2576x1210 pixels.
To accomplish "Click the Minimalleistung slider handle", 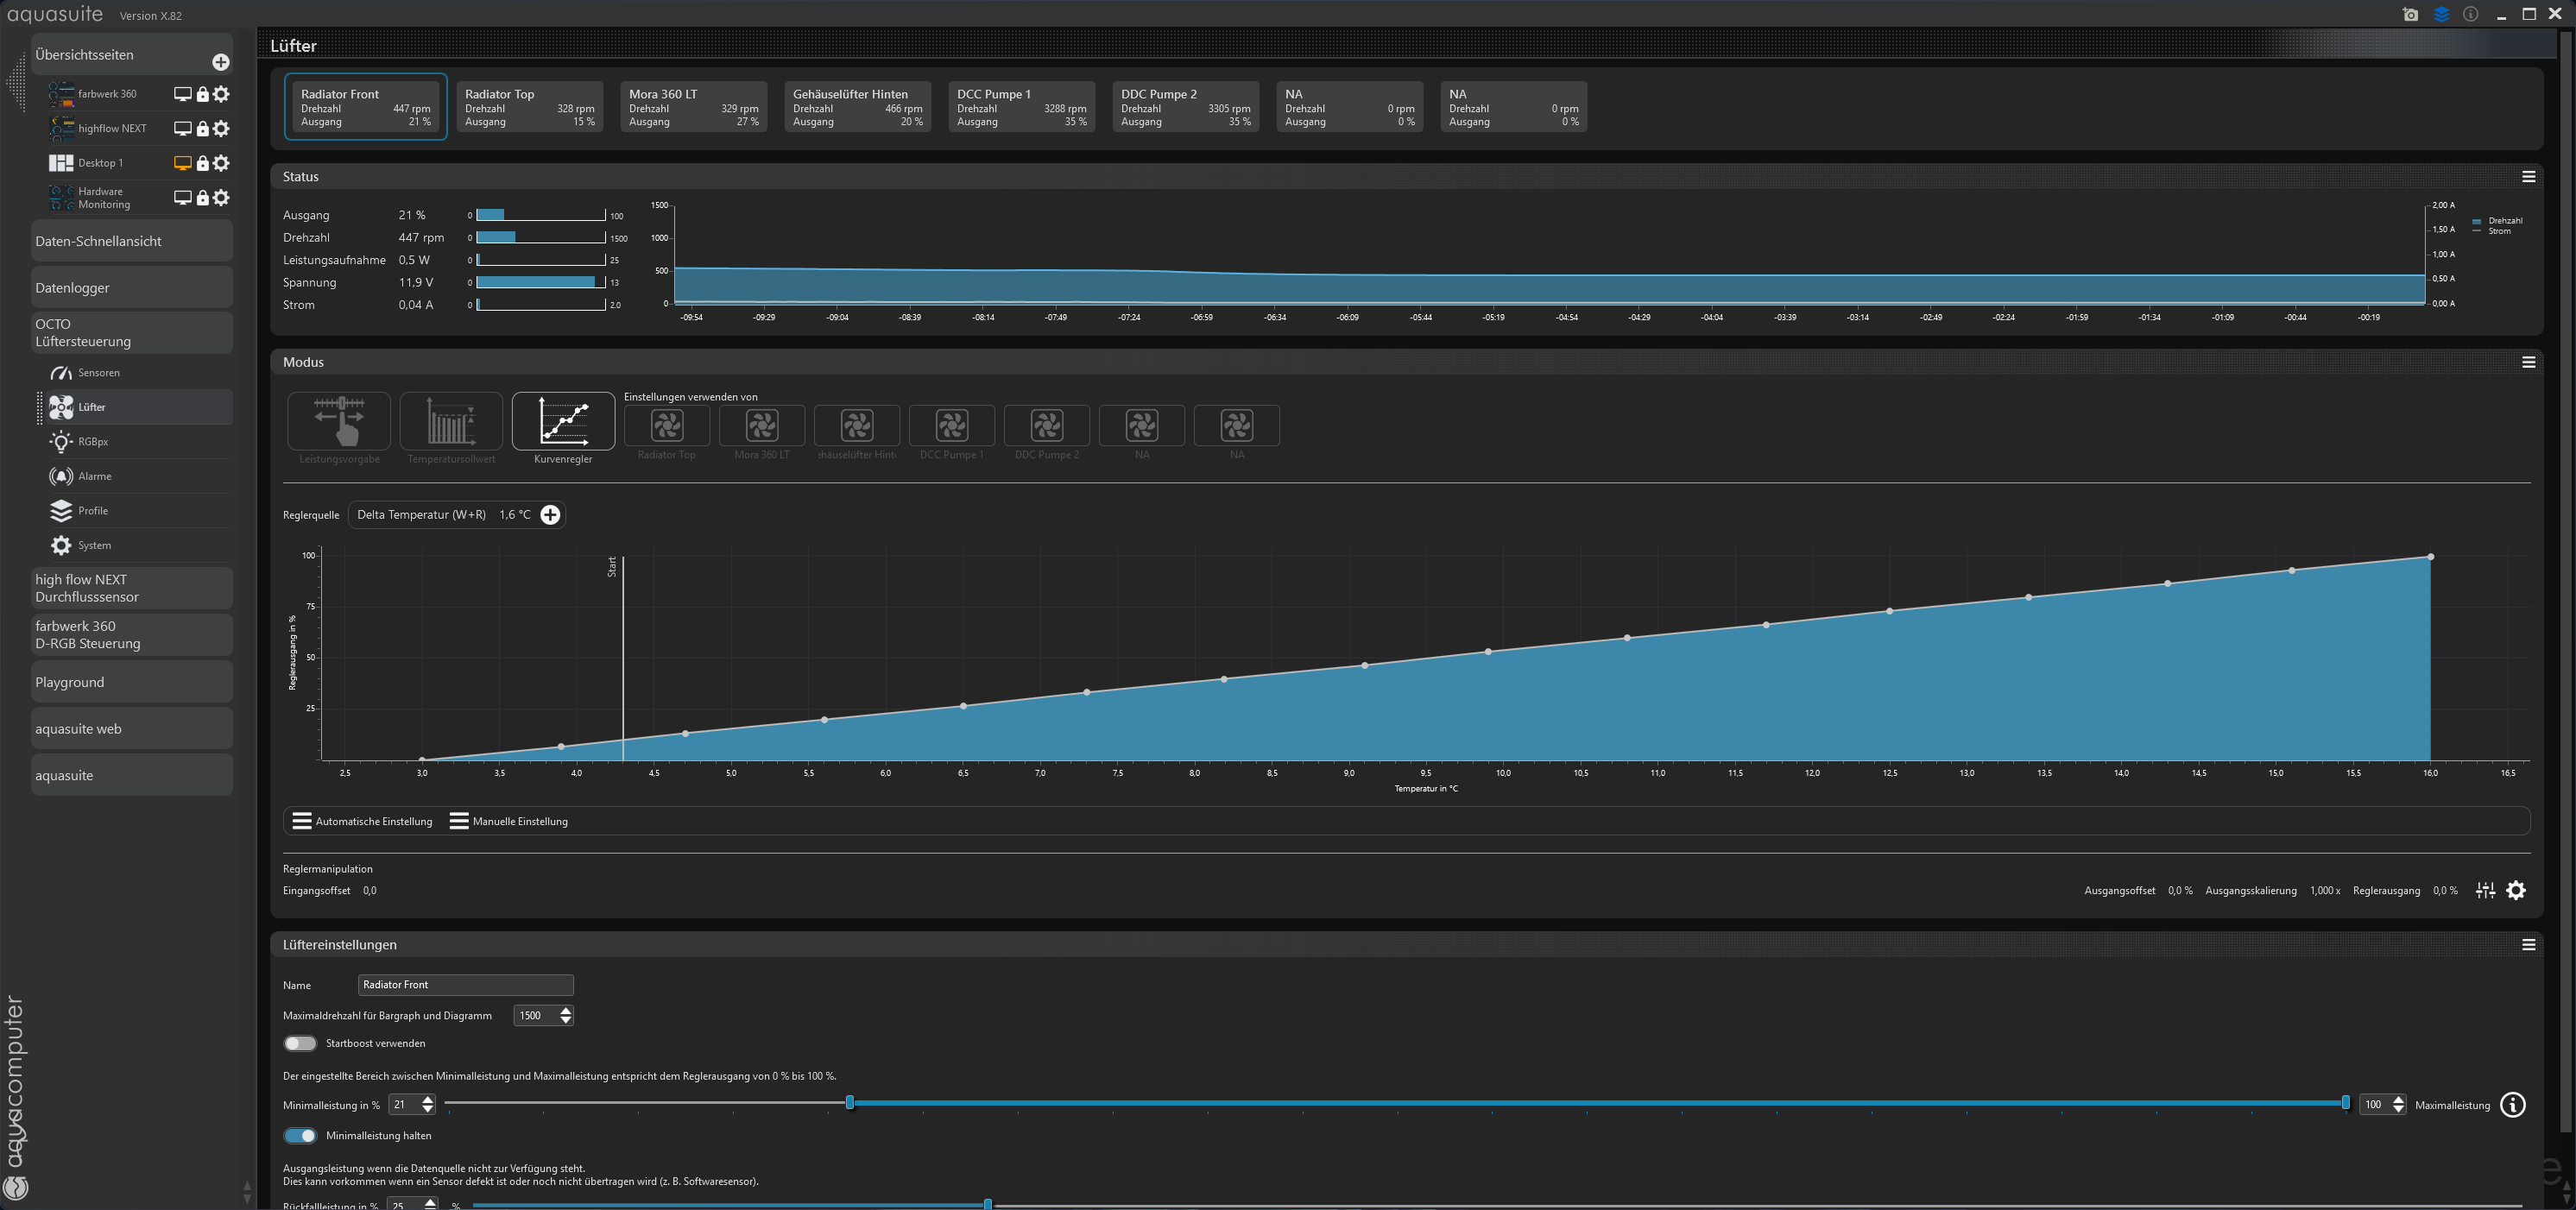I will coord(850,1102).
